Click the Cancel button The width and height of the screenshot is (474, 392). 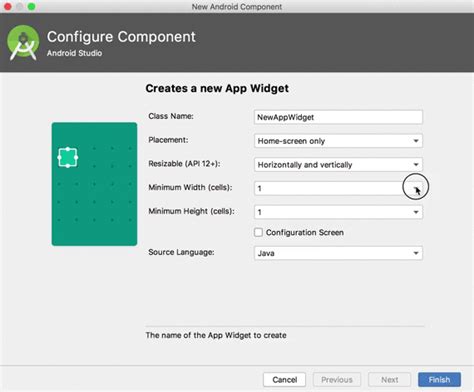(284, 380)
